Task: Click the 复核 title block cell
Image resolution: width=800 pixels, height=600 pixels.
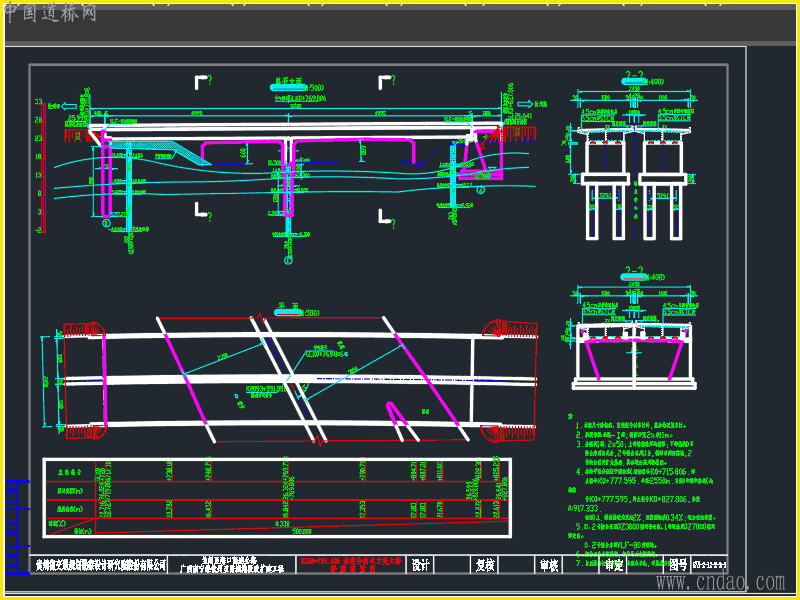Action: (x=484, y=565)
